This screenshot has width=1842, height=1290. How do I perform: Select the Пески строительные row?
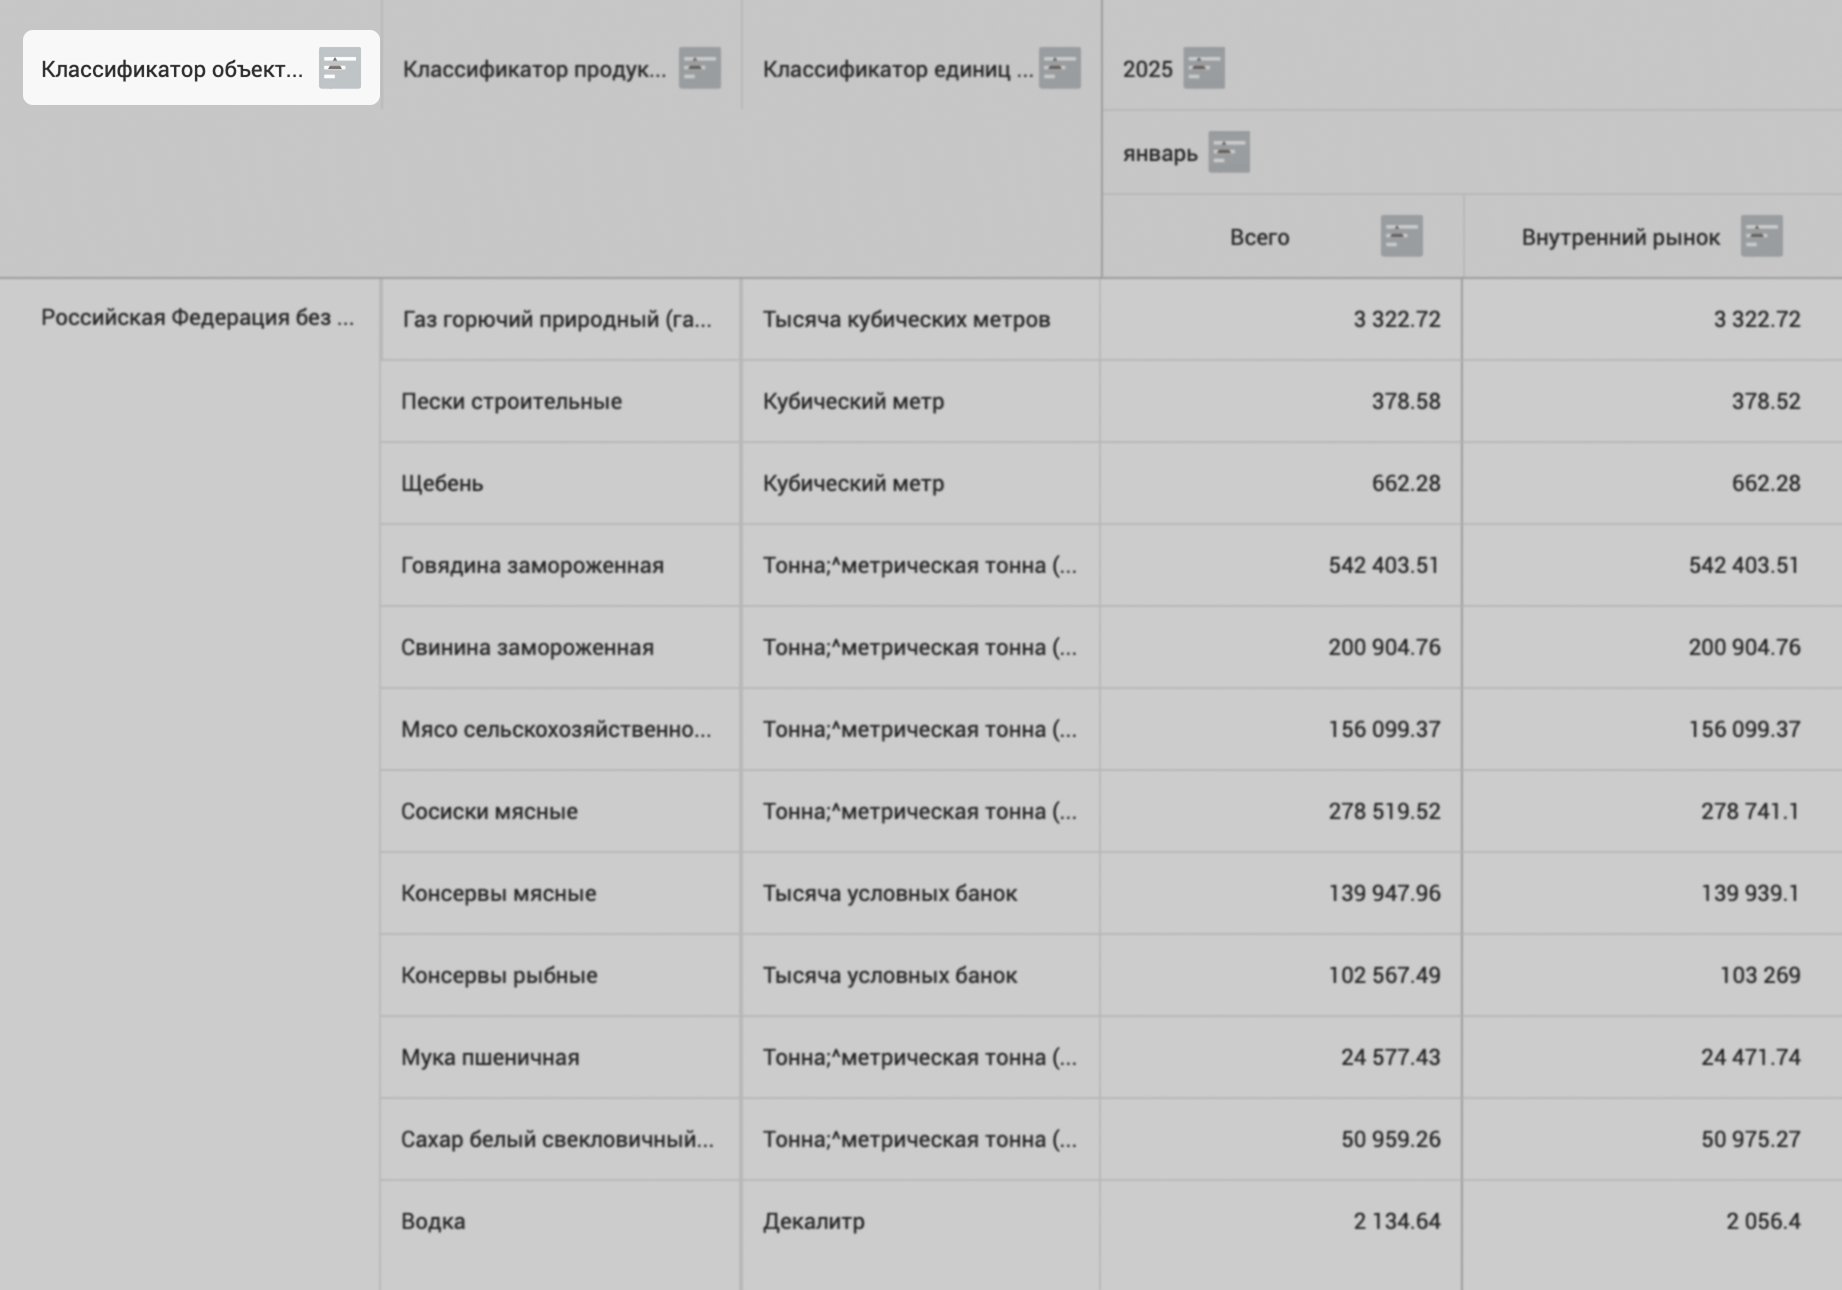pos(511,401)
